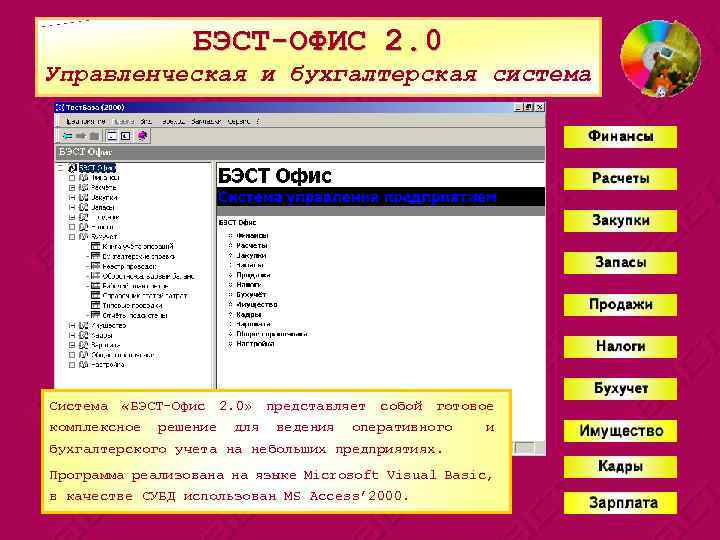Open Общие справочники link in right pane
The width and height of the screenshot is (720, 540).
tap(272, 334)
